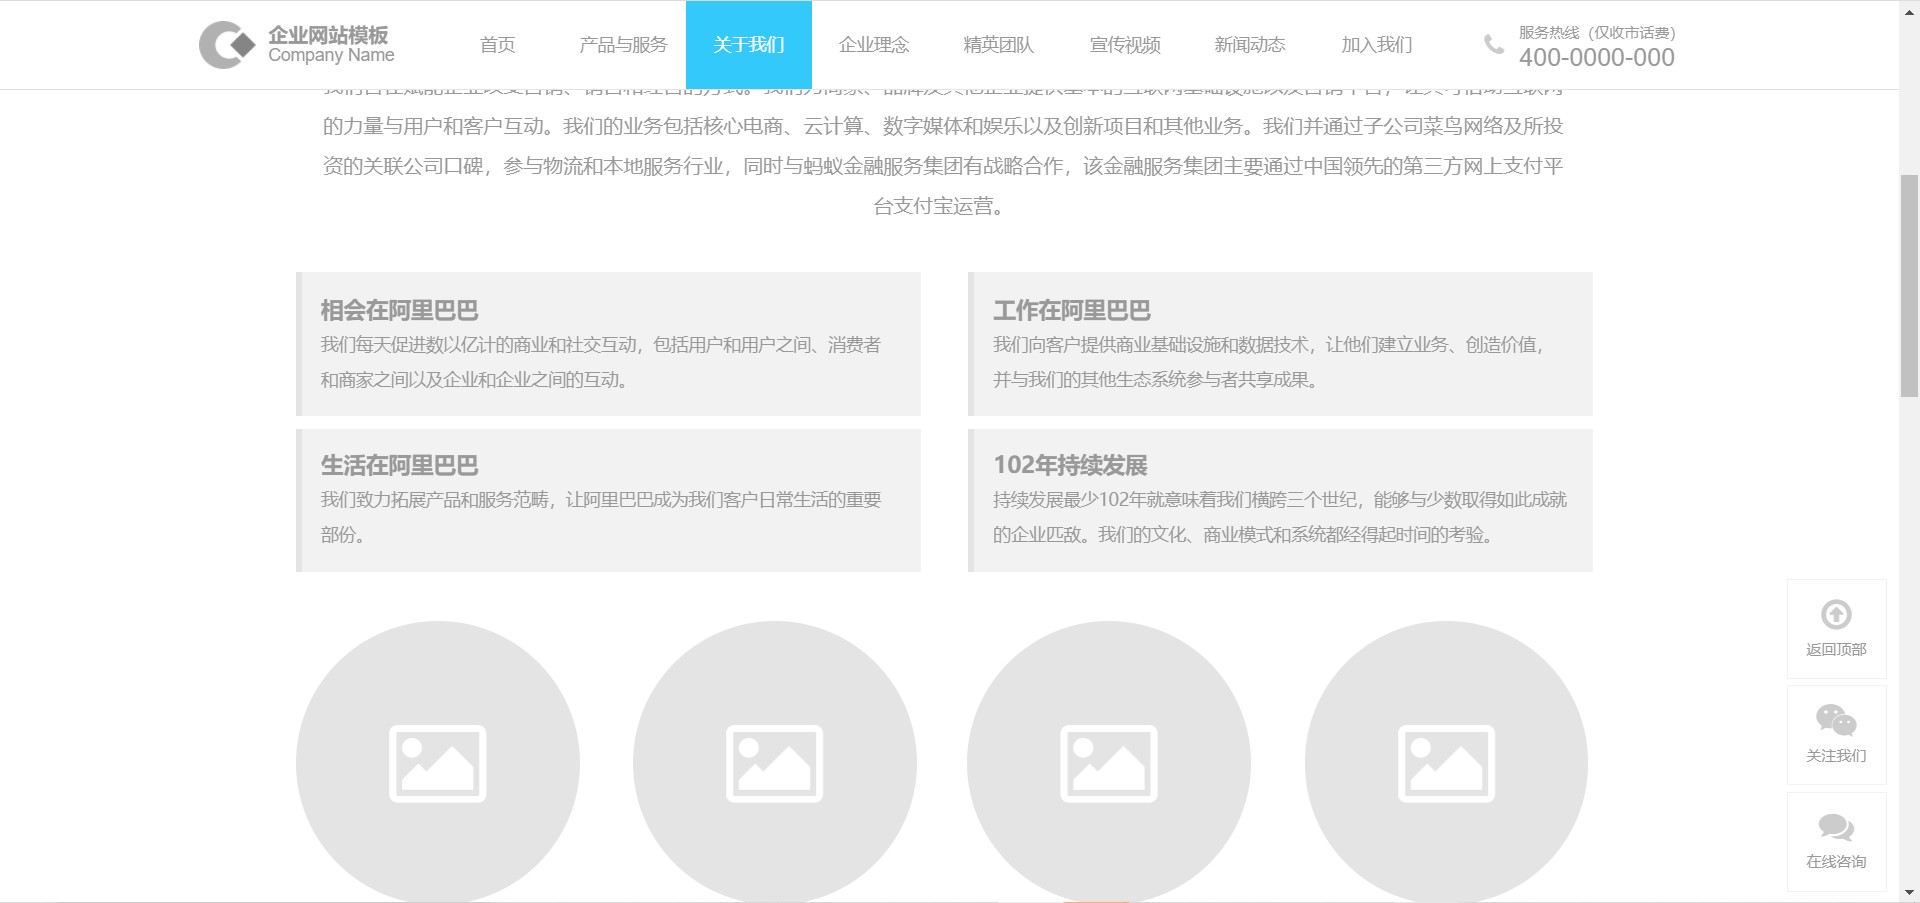This screenshot has height=903, width=1920.
Task: Click the text 和商家之间以及企业和企业之间的互动
Action: (x=474, y=380)
